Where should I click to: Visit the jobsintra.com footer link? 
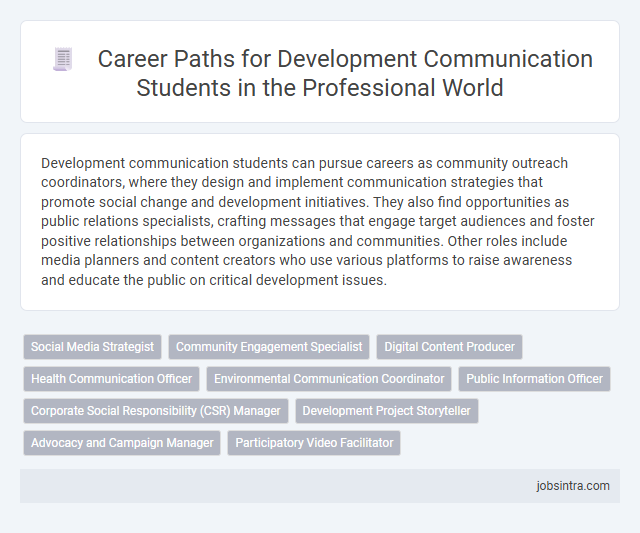pos(573,486)
